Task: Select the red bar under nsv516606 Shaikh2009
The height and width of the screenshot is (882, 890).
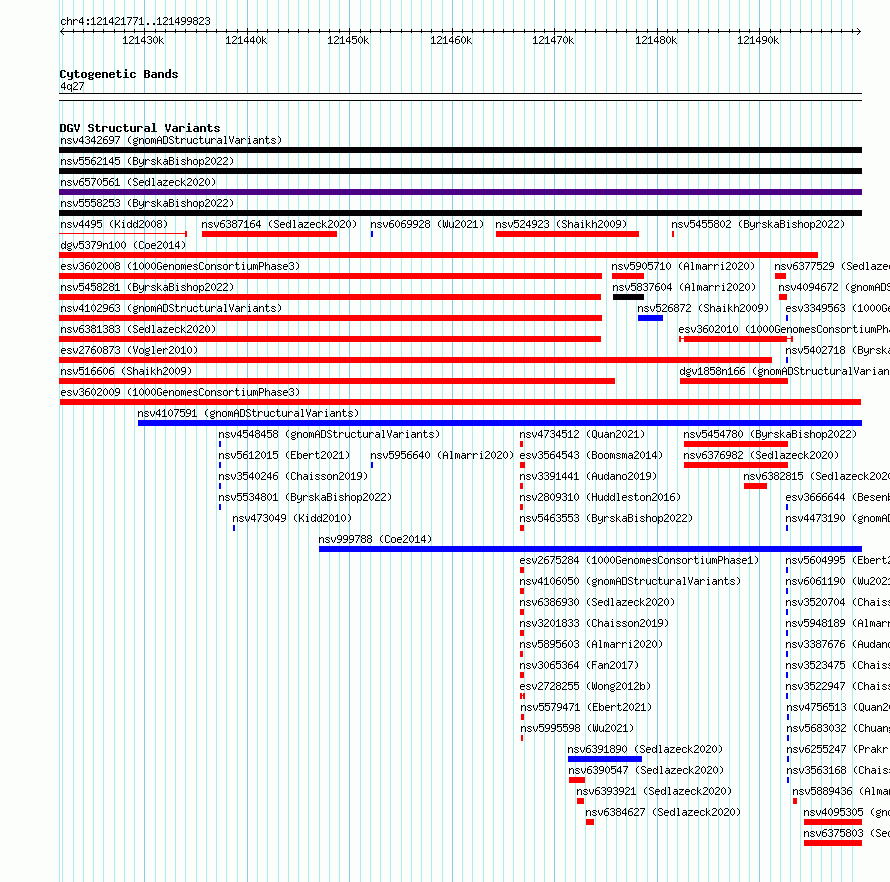Action: point(337,381)
